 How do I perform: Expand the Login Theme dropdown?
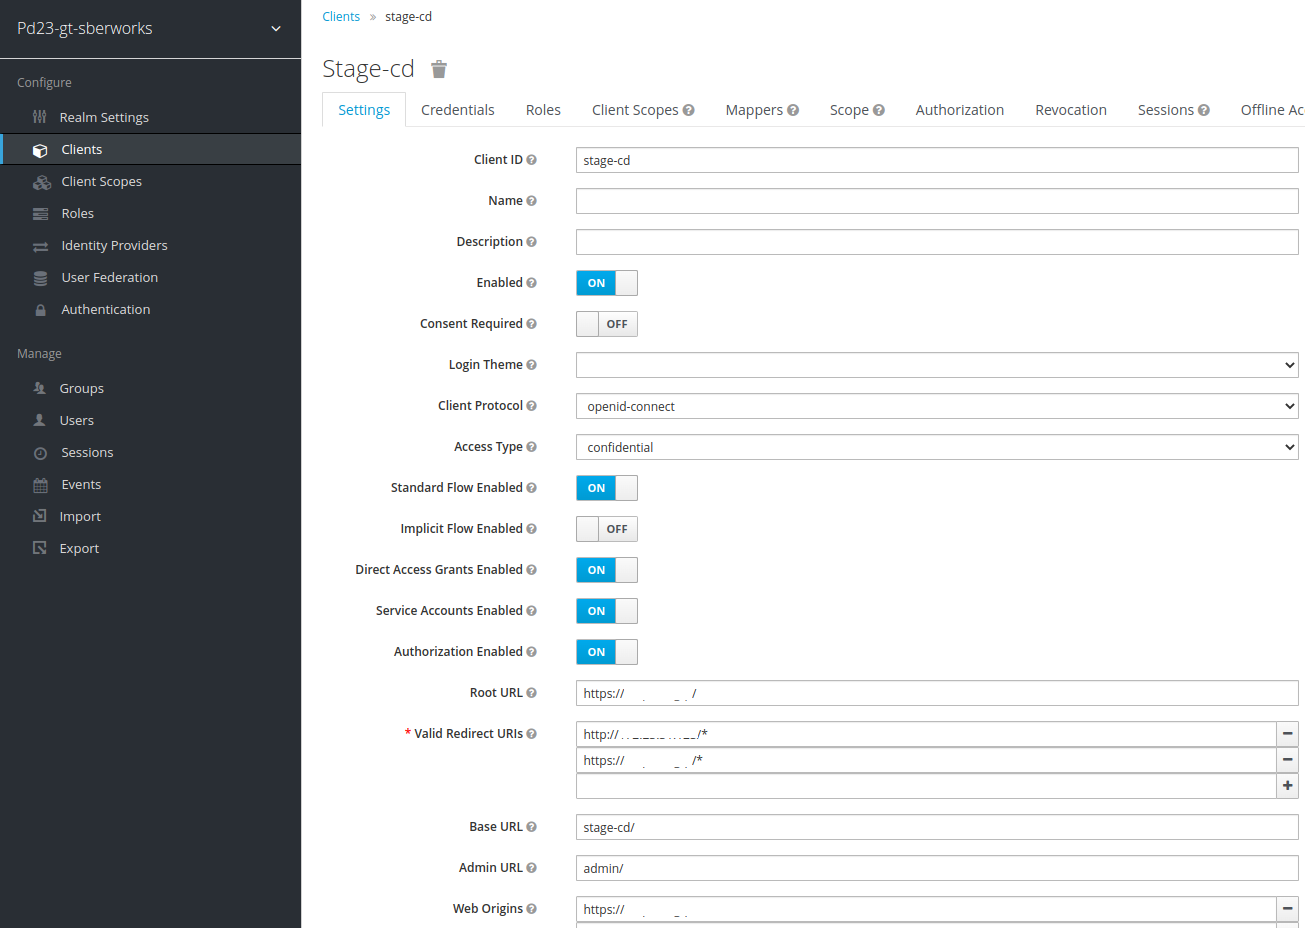pos(936,365)
